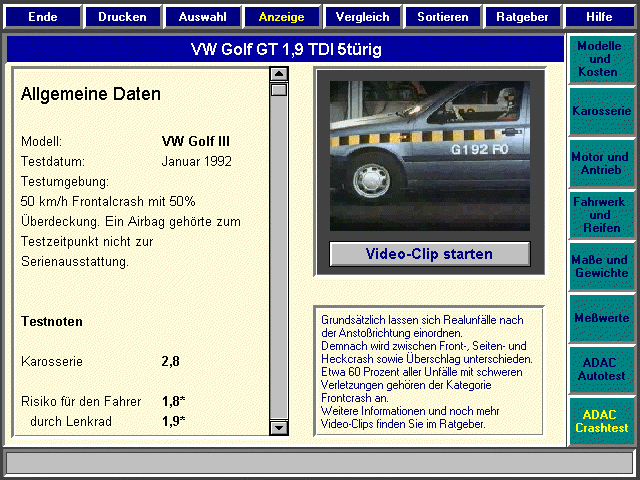Click the scrollbar down arrow

click(x=279, y=428)
